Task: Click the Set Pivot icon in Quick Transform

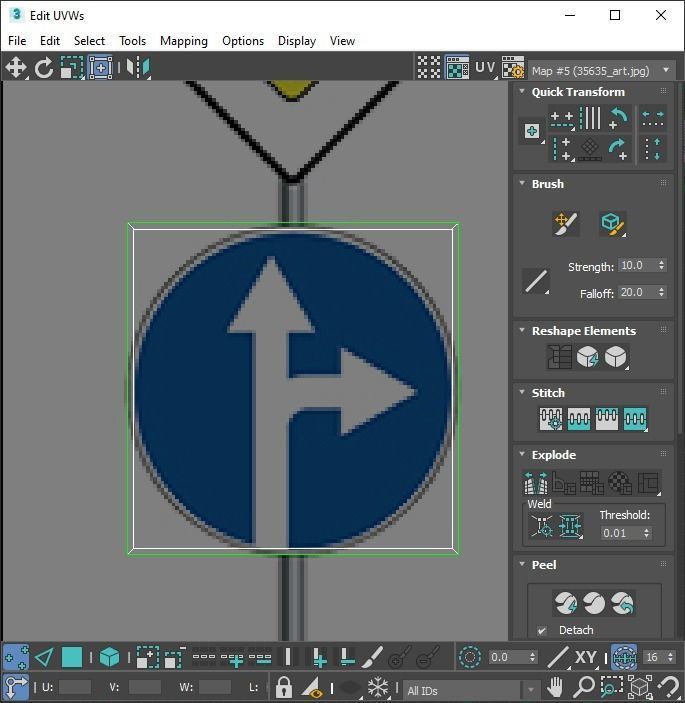Action: [x=532, y=131]
